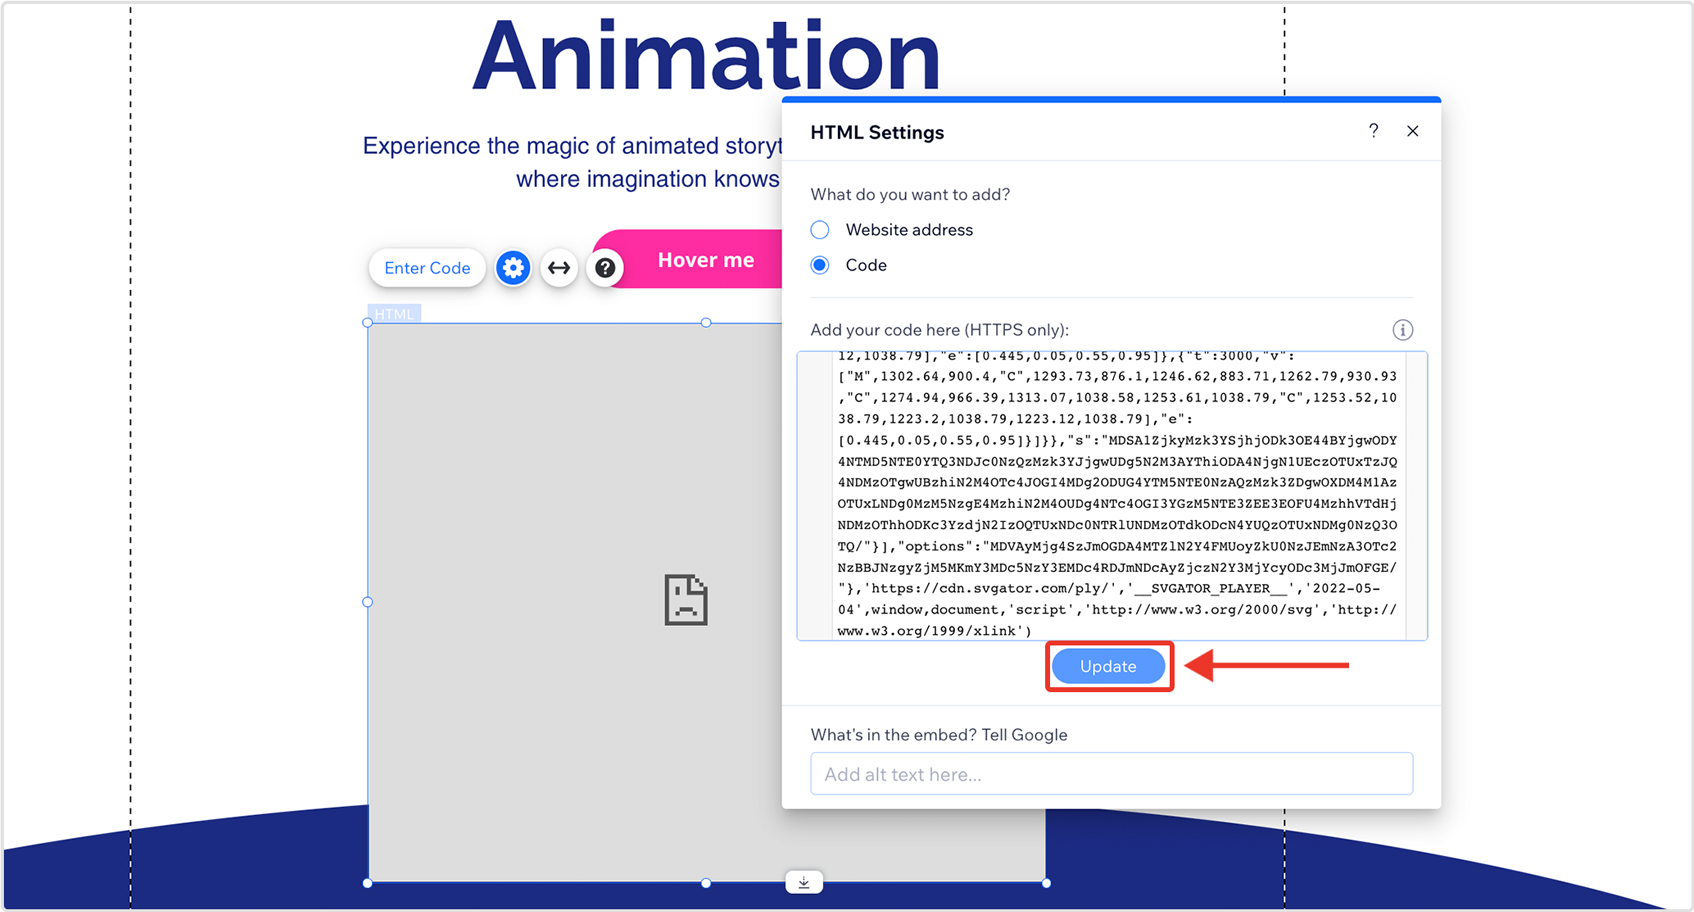Open help in HTML Settings panel header
This screenshot has height=912, width=1694.
(1373, 131)
